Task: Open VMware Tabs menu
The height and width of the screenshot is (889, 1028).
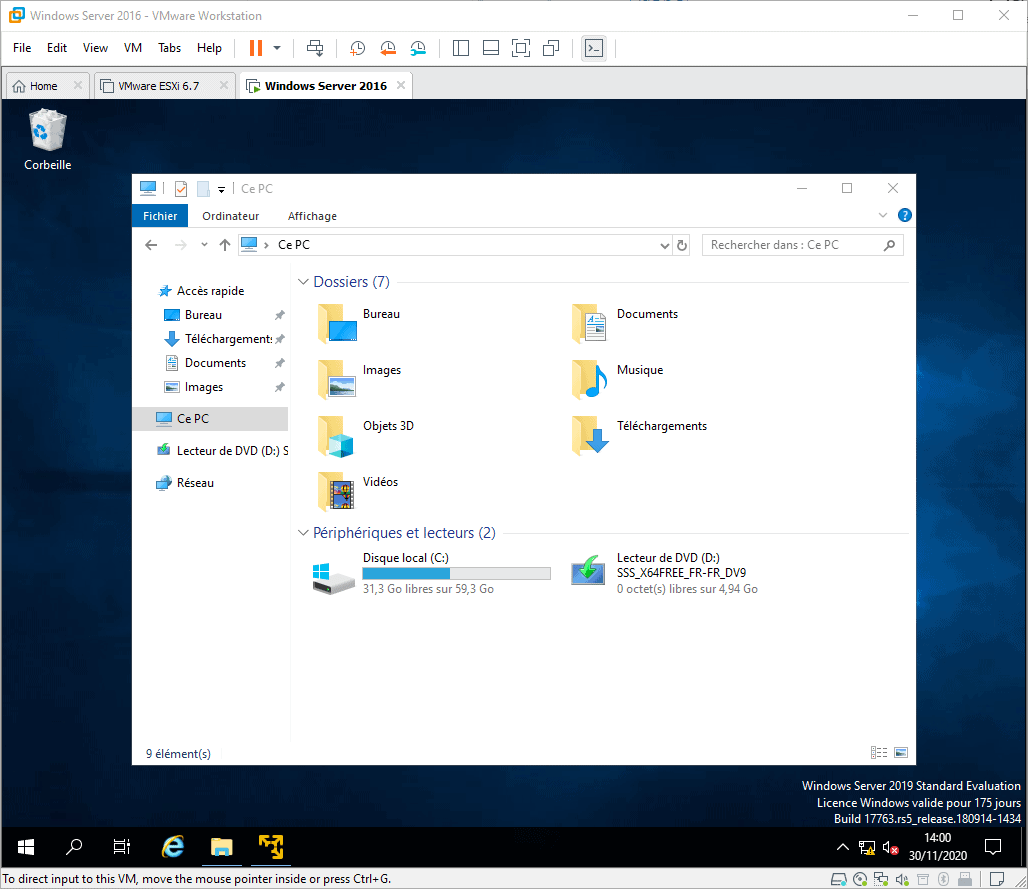Action: pyautogui.click(x=169, y=48)
